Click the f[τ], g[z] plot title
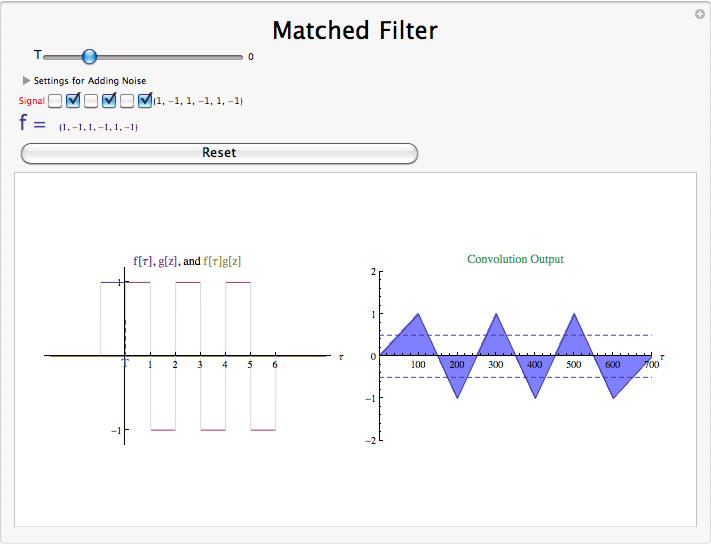The width and height of the screenshot is (711, 546). point(187,261)
